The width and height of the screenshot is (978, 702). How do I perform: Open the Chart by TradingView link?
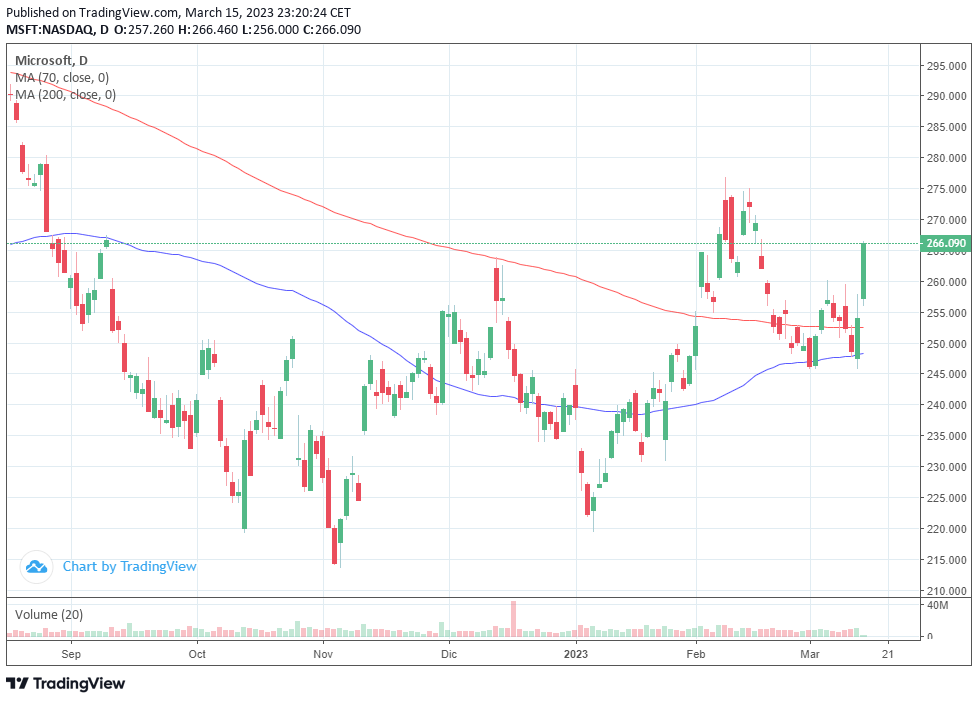130,567
